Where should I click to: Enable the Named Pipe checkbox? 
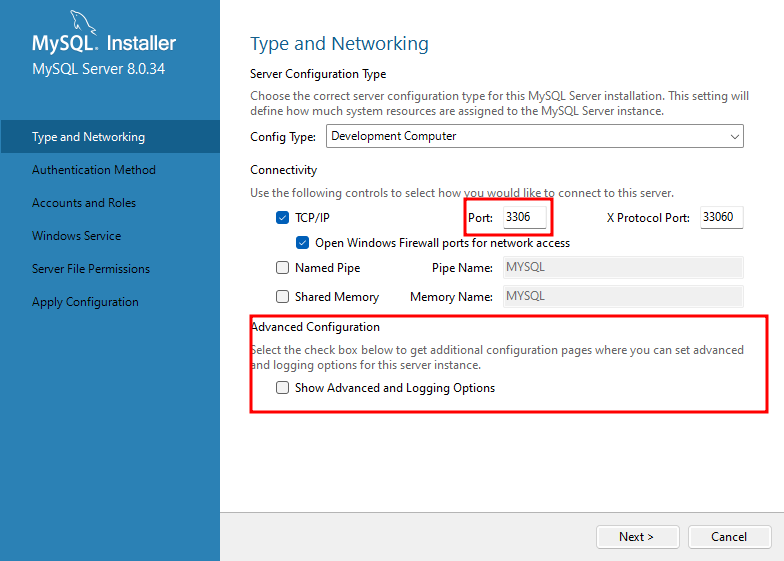(282, 268)
